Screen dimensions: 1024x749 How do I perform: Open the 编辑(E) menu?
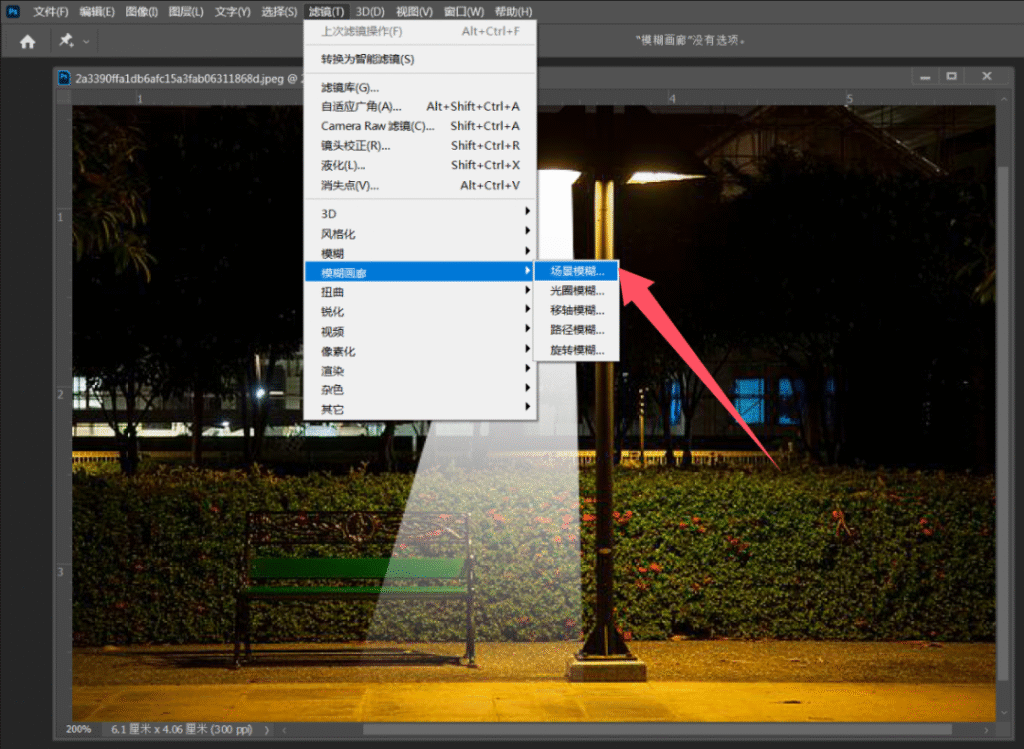point(97,12)
